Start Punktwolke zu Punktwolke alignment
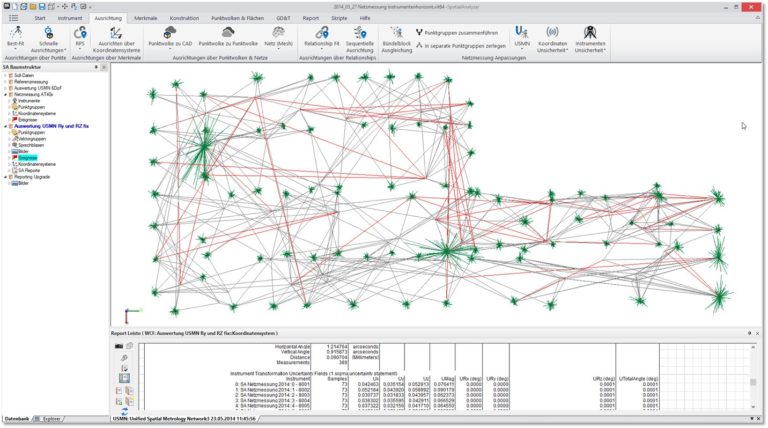The width and height of the screenshot is (768, 428). 228,37
